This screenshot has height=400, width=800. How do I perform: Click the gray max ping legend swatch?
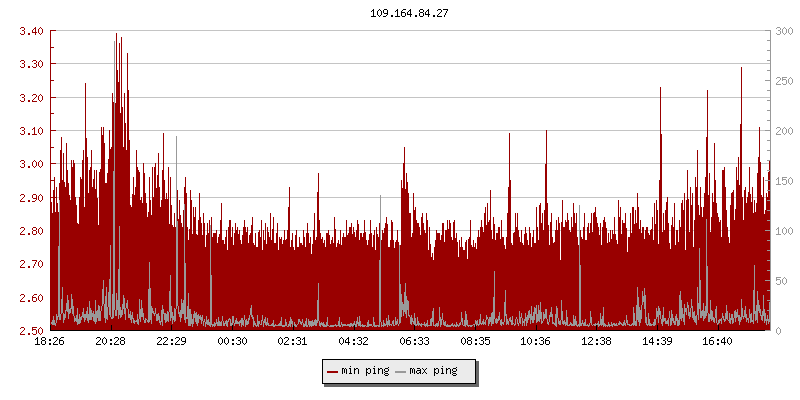401,372
